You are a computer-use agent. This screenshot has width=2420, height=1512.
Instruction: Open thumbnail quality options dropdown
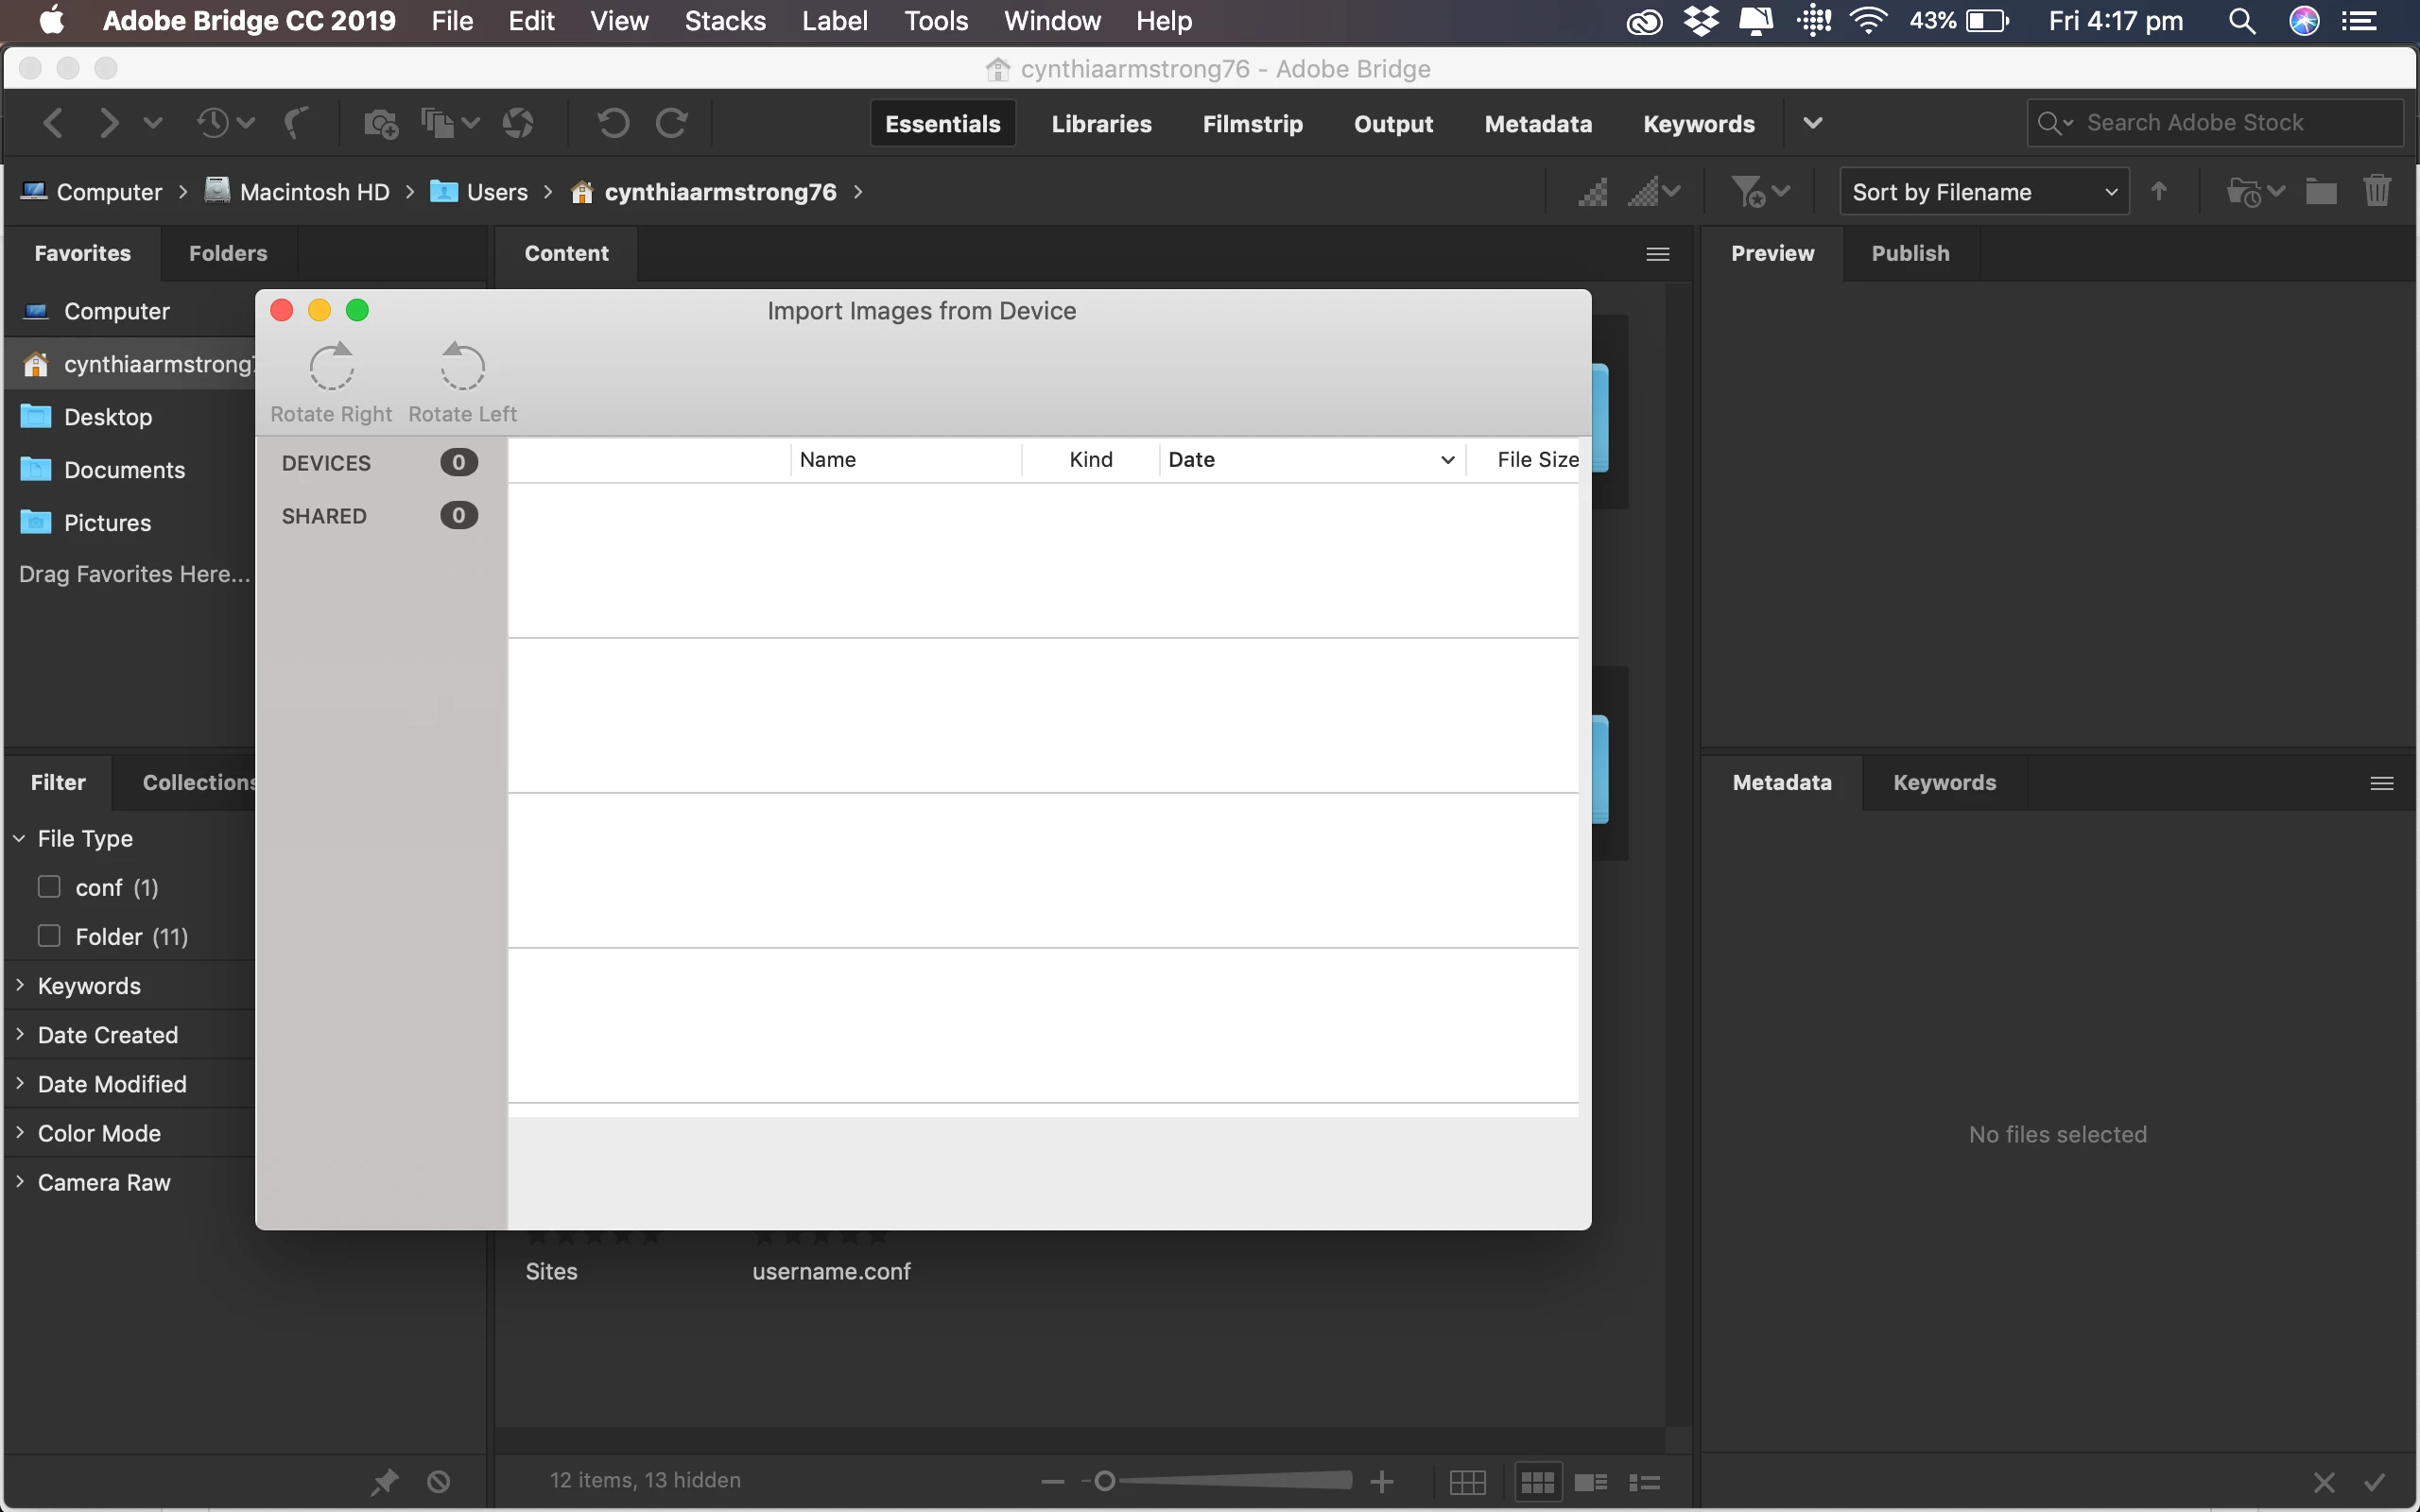point(1655,191)
